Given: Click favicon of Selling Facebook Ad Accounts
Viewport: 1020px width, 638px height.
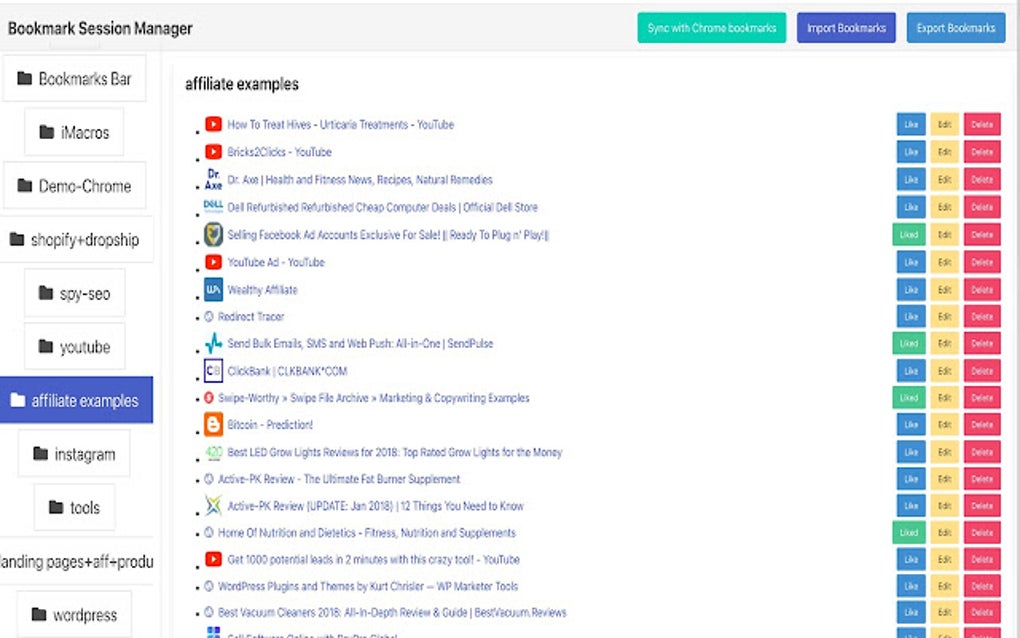Looking at the screenshot, I should [213, 234].
